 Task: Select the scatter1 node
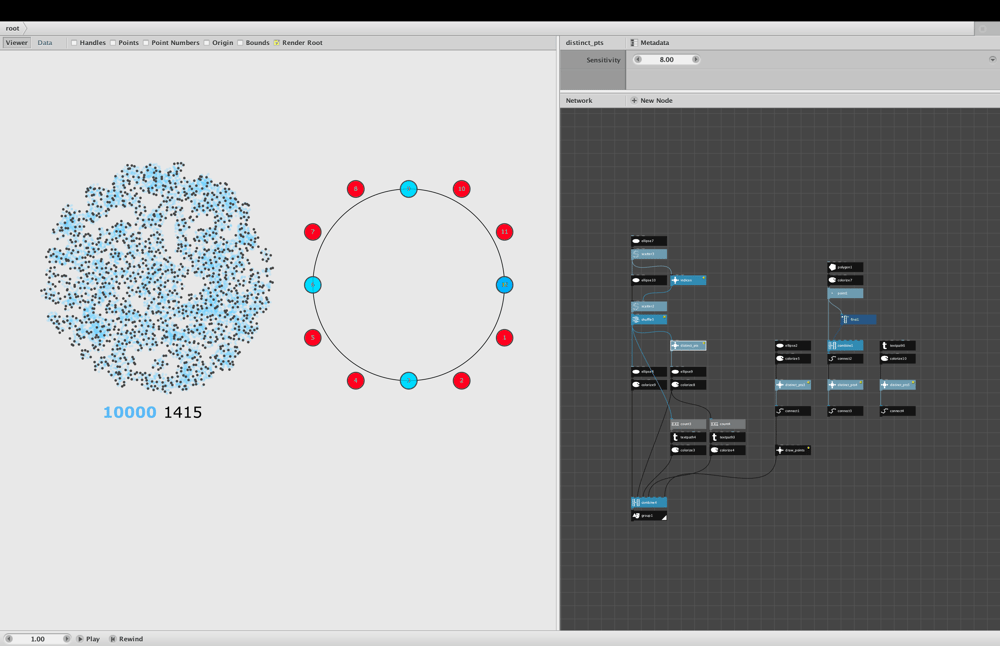click(x=649, y=254)
